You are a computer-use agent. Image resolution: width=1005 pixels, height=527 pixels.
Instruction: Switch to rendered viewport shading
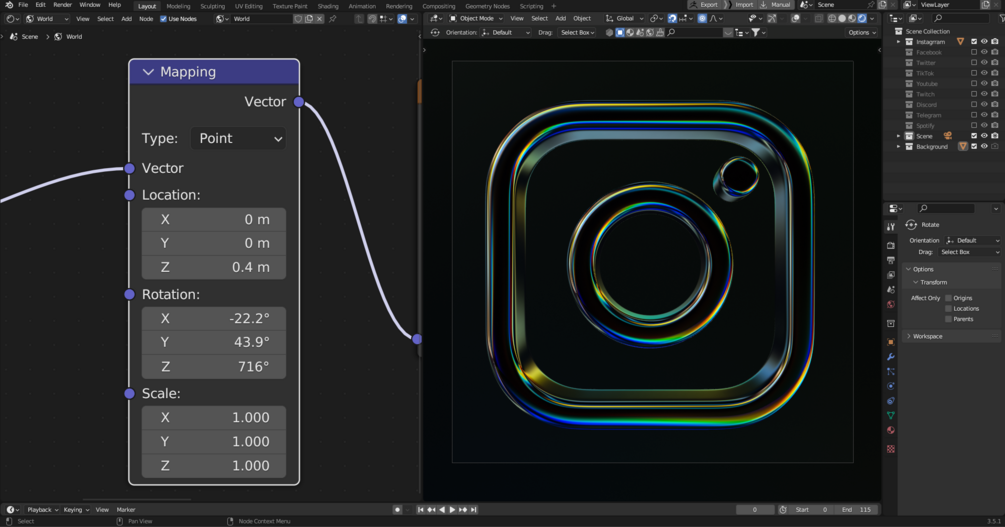click(862, 19)
